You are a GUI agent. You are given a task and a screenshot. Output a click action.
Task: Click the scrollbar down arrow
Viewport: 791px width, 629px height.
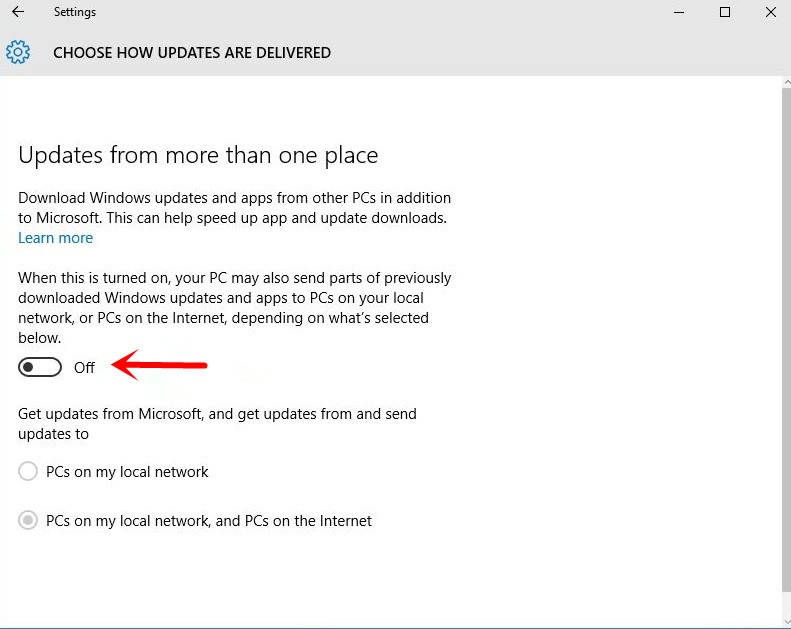pyautogui.click(x=786, y=621)
